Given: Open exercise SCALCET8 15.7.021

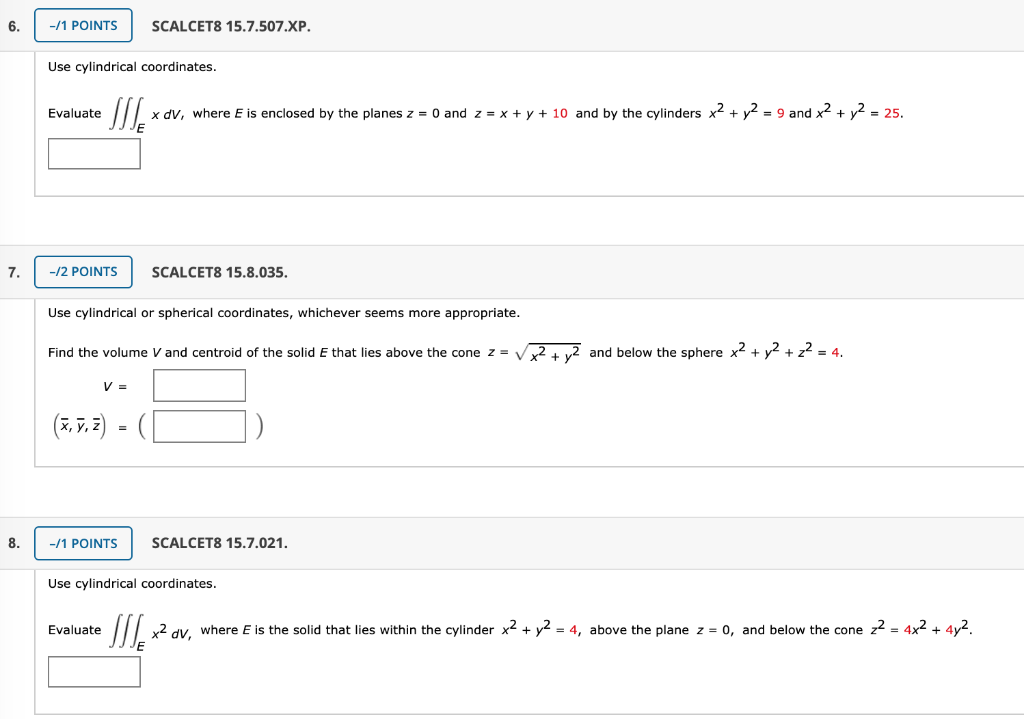Looking at the screenshot, I should tap(221, 543).
